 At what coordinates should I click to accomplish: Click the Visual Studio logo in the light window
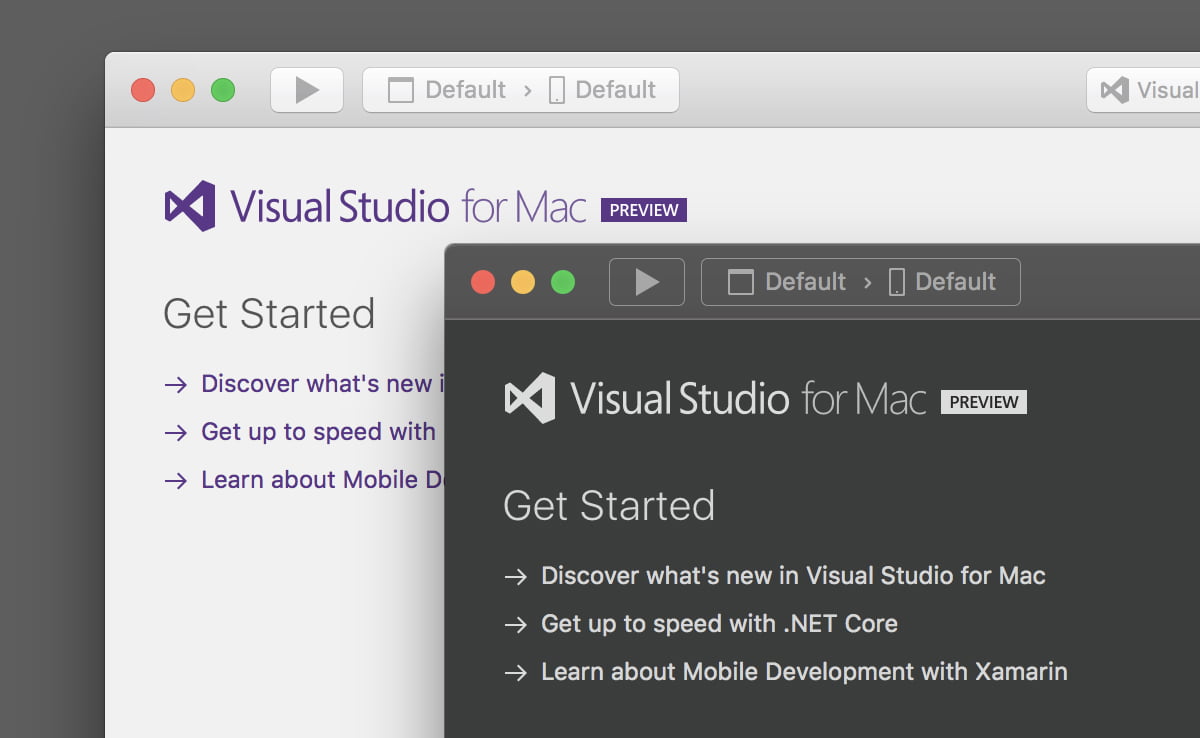click(x=190, y=204)
